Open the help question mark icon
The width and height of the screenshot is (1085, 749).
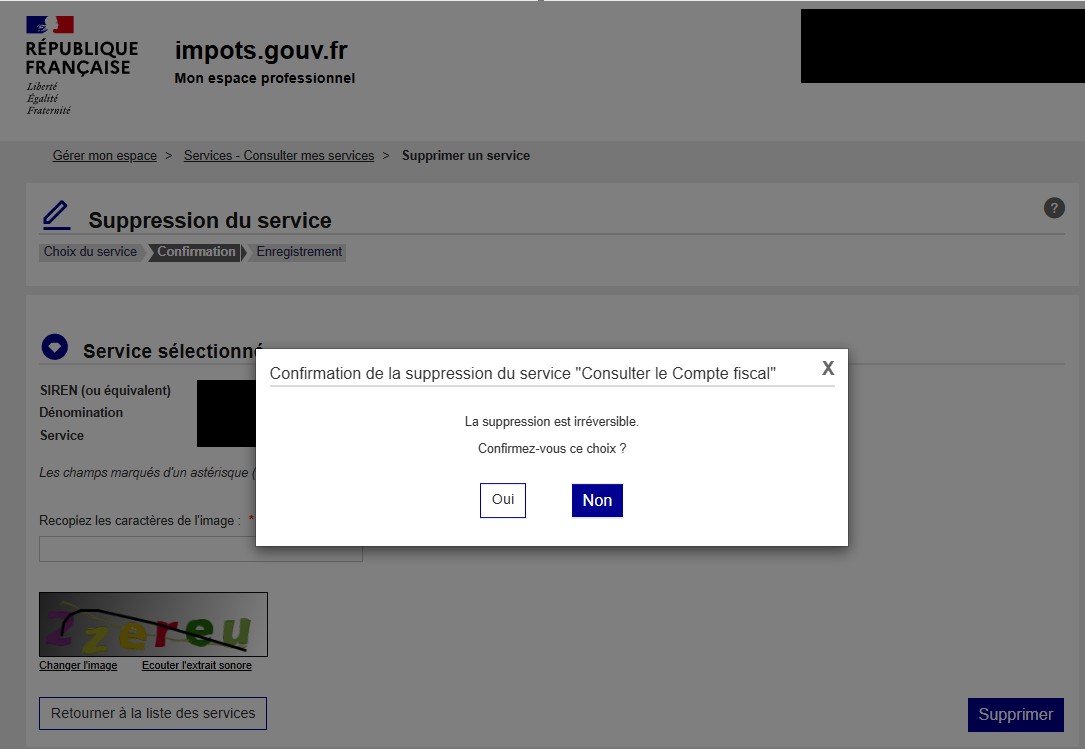(1054, 208)
